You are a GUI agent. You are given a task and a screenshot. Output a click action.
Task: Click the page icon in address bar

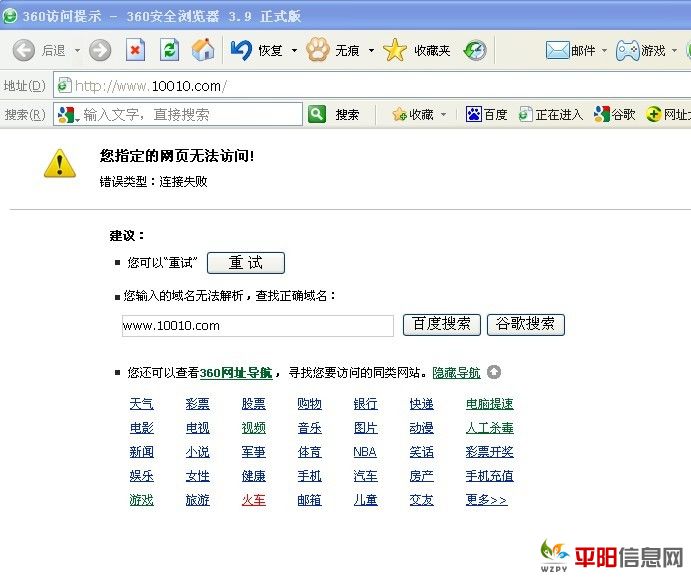point(64,85)
